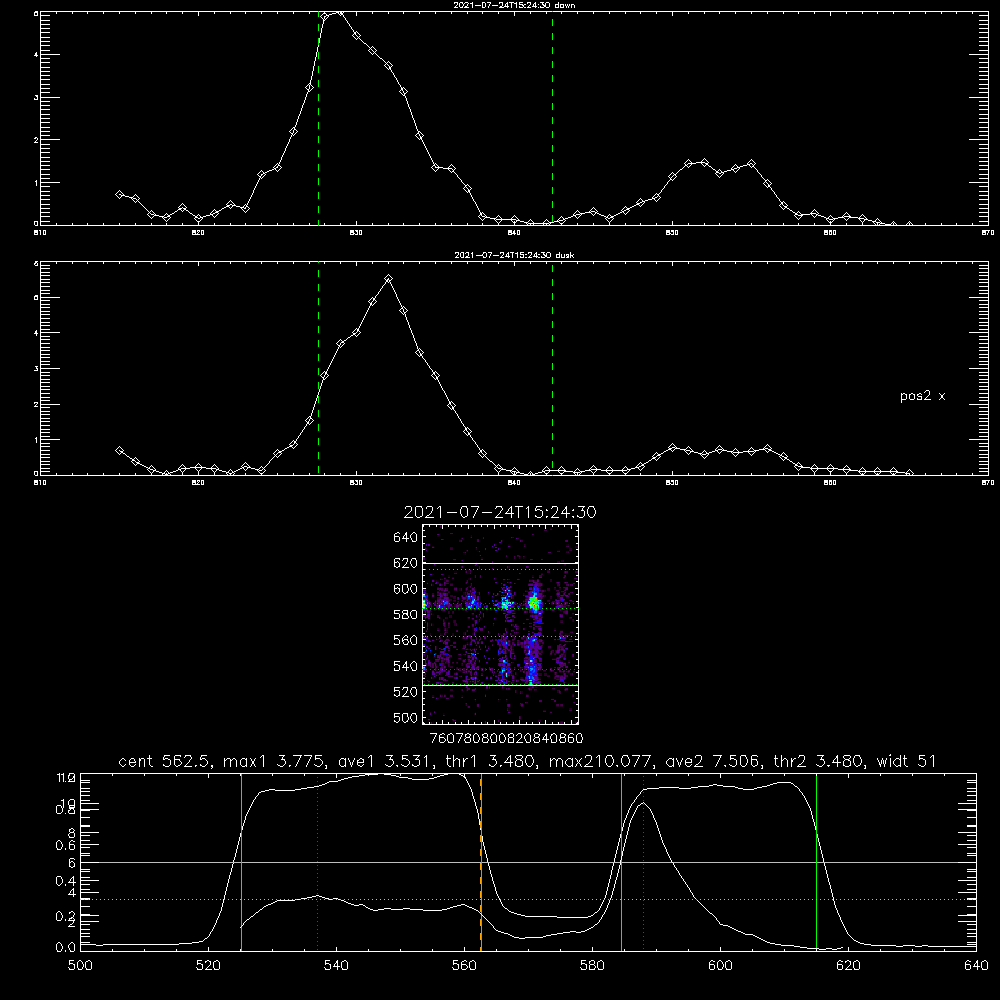Click the green vertical line at 525 in bottom plot

tap(241, 862)
